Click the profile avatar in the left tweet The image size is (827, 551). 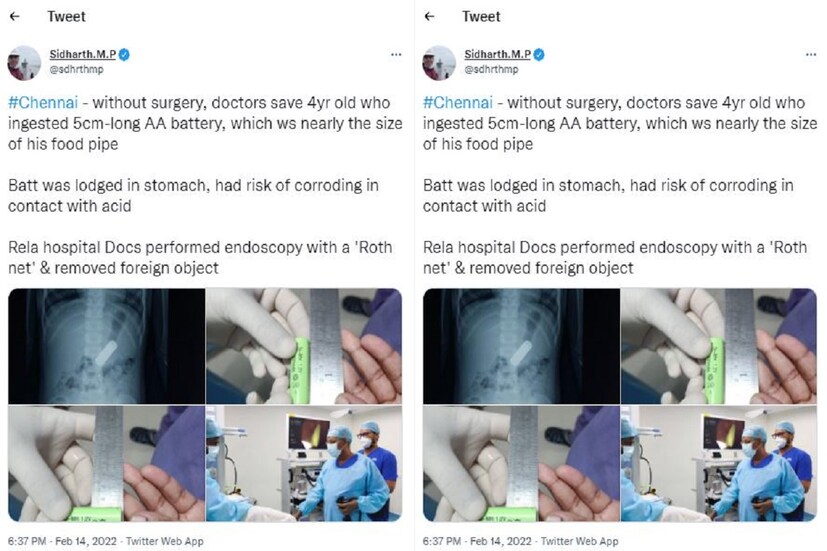click(x=23, y=62)
